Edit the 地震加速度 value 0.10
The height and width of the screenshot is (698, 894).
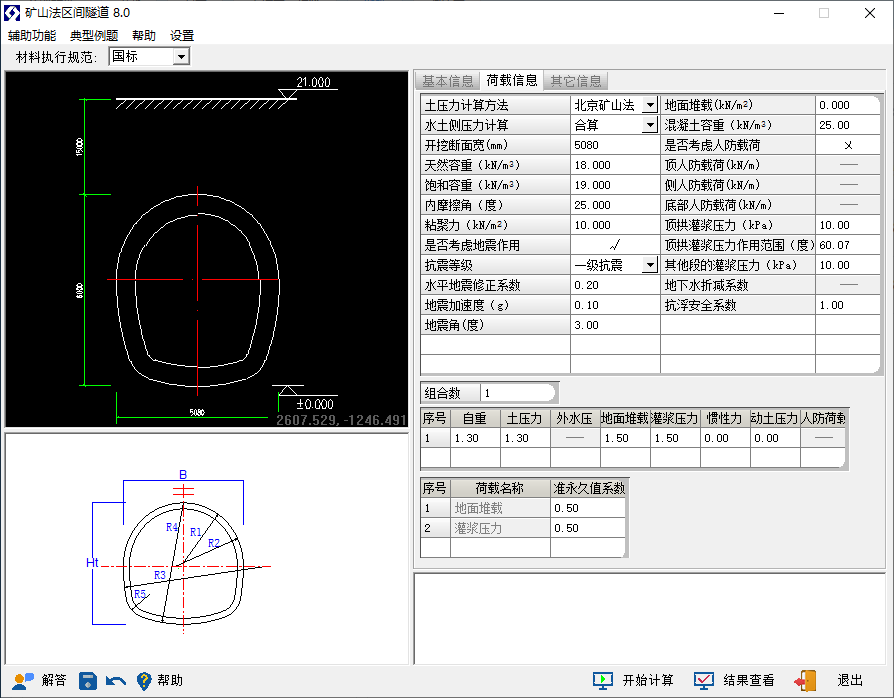(615, 305)
